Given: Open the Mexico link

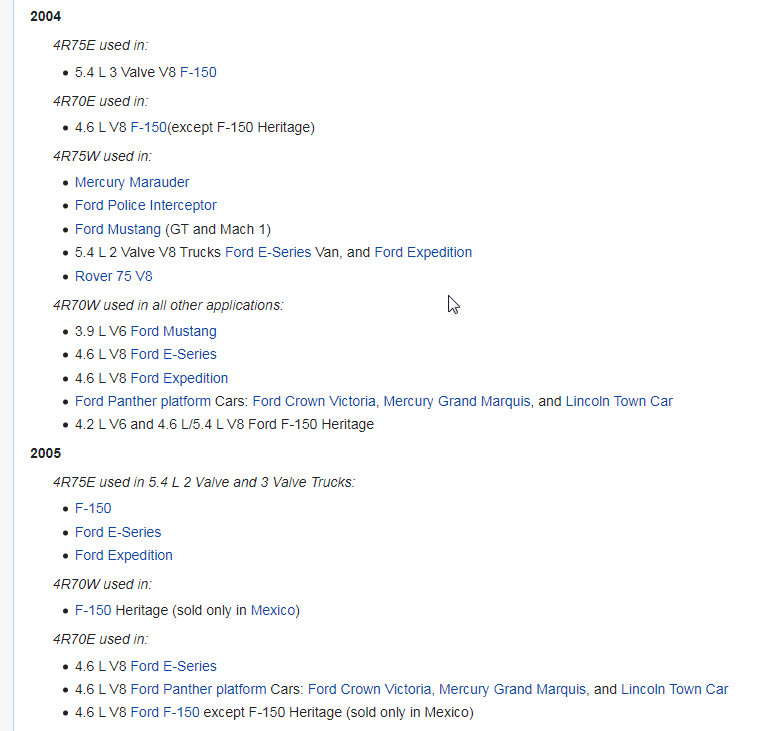Looking at the screenshot, I should pos(273,610).
